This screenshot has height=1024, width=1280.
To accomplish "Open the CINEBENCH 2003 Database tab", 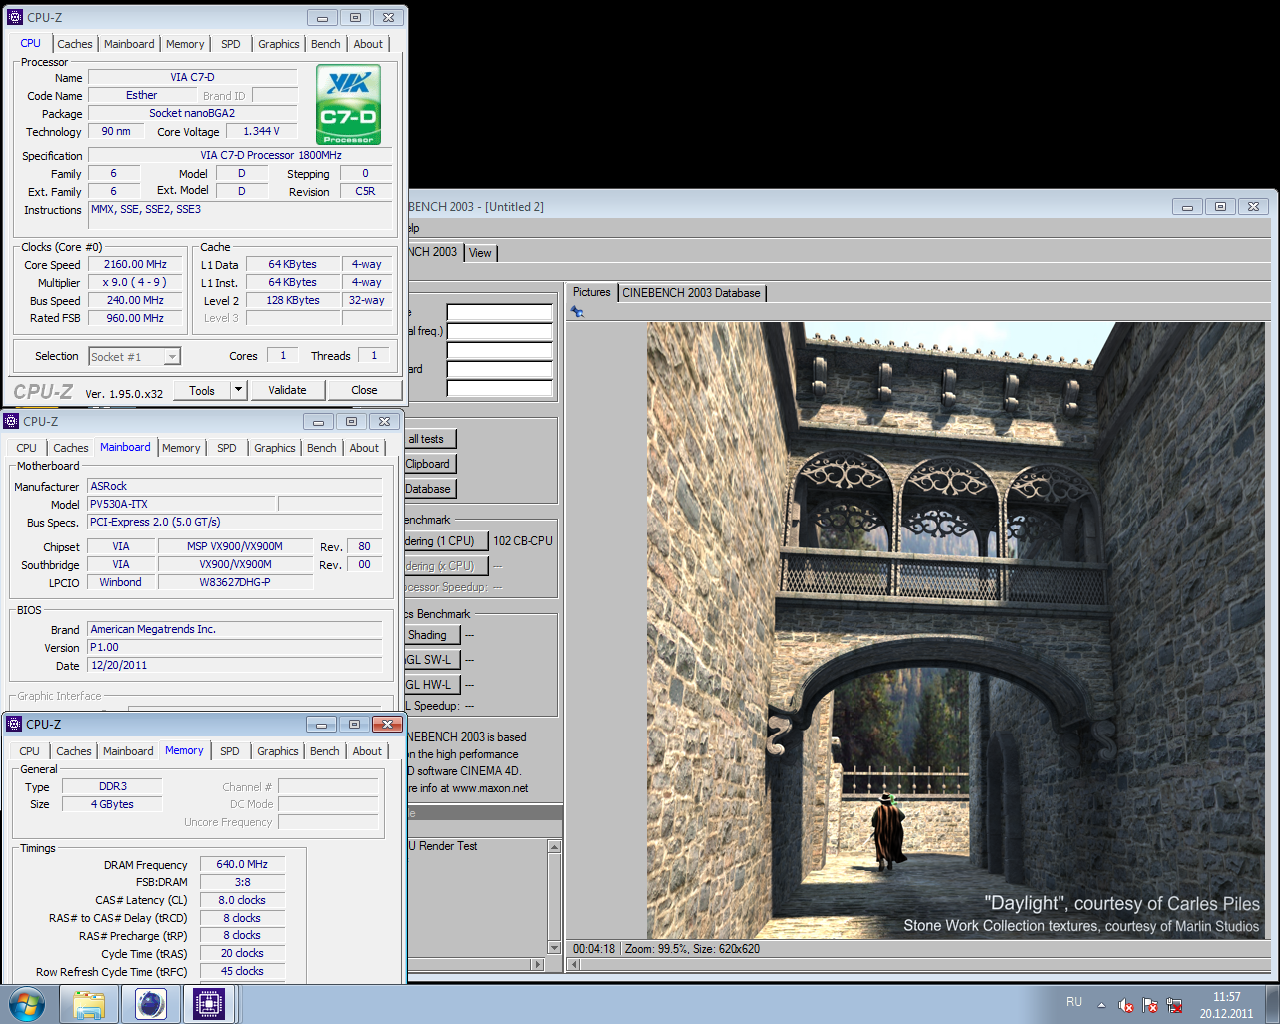I will (691, 293).
